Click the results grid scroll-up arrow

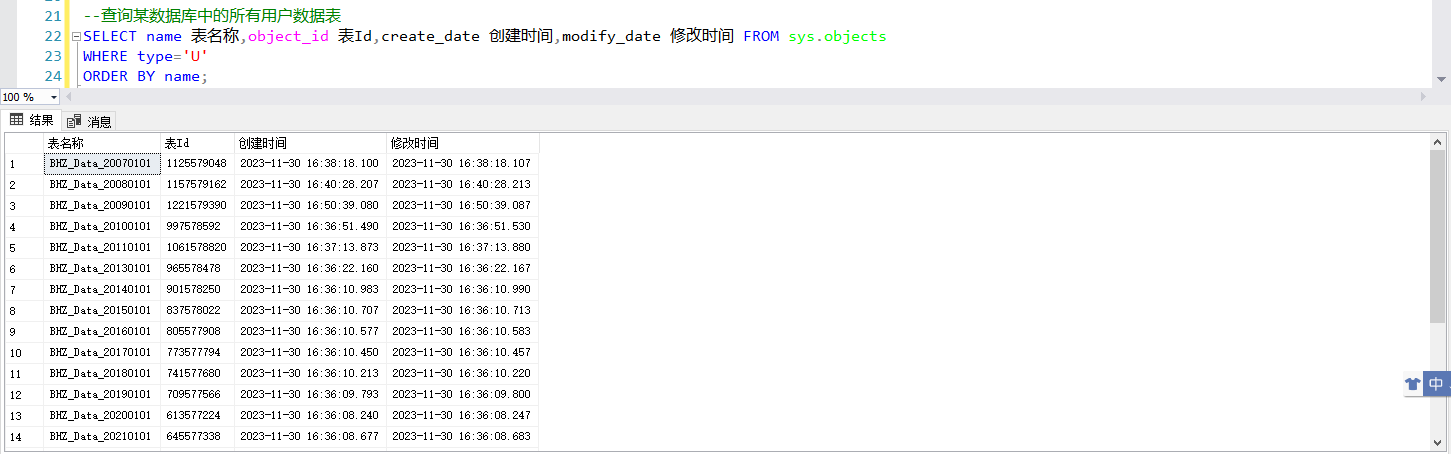coord(1438,141)
